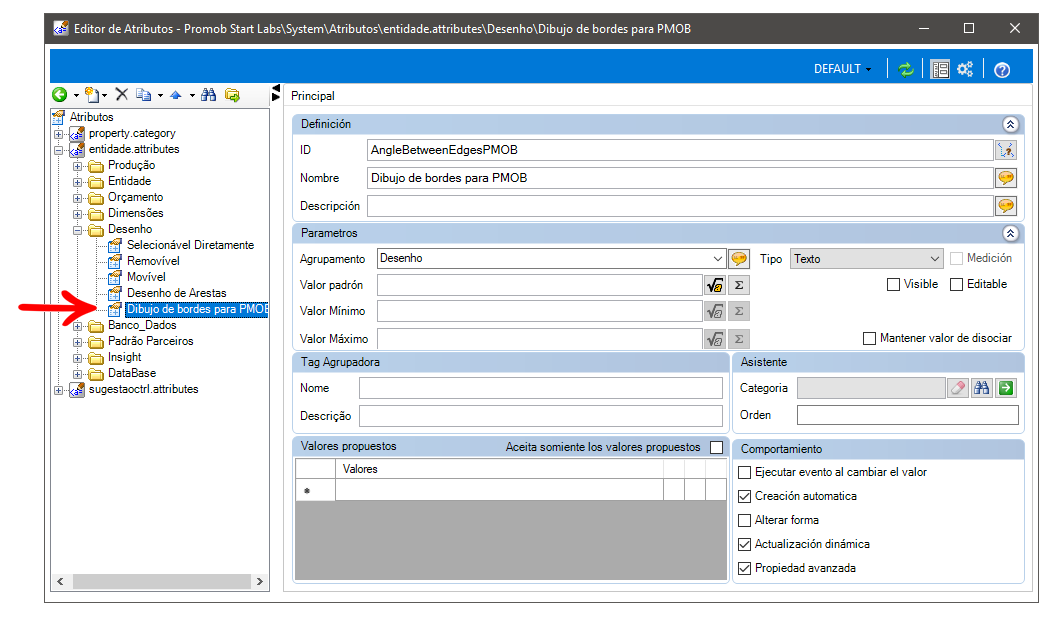Collapse the Definición section
The width and height of the screenshot is (1043, 620).
point(1010,124)
